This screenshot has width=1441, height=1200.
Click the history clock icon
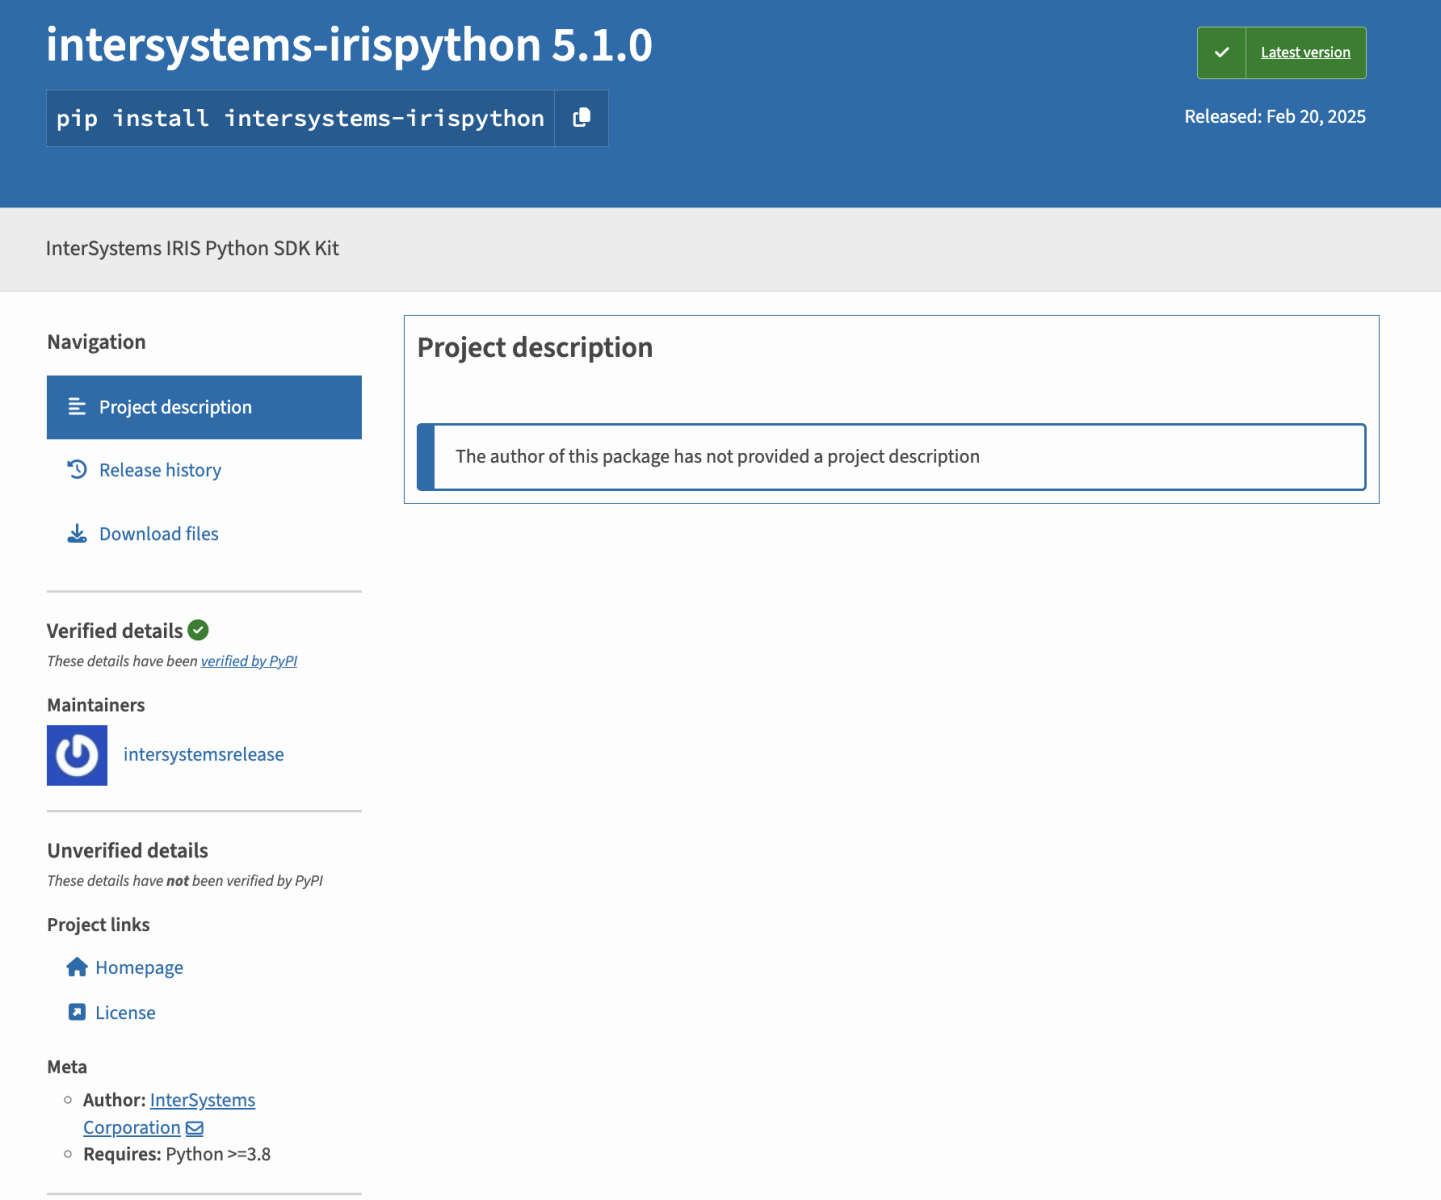tap(77, 469)
